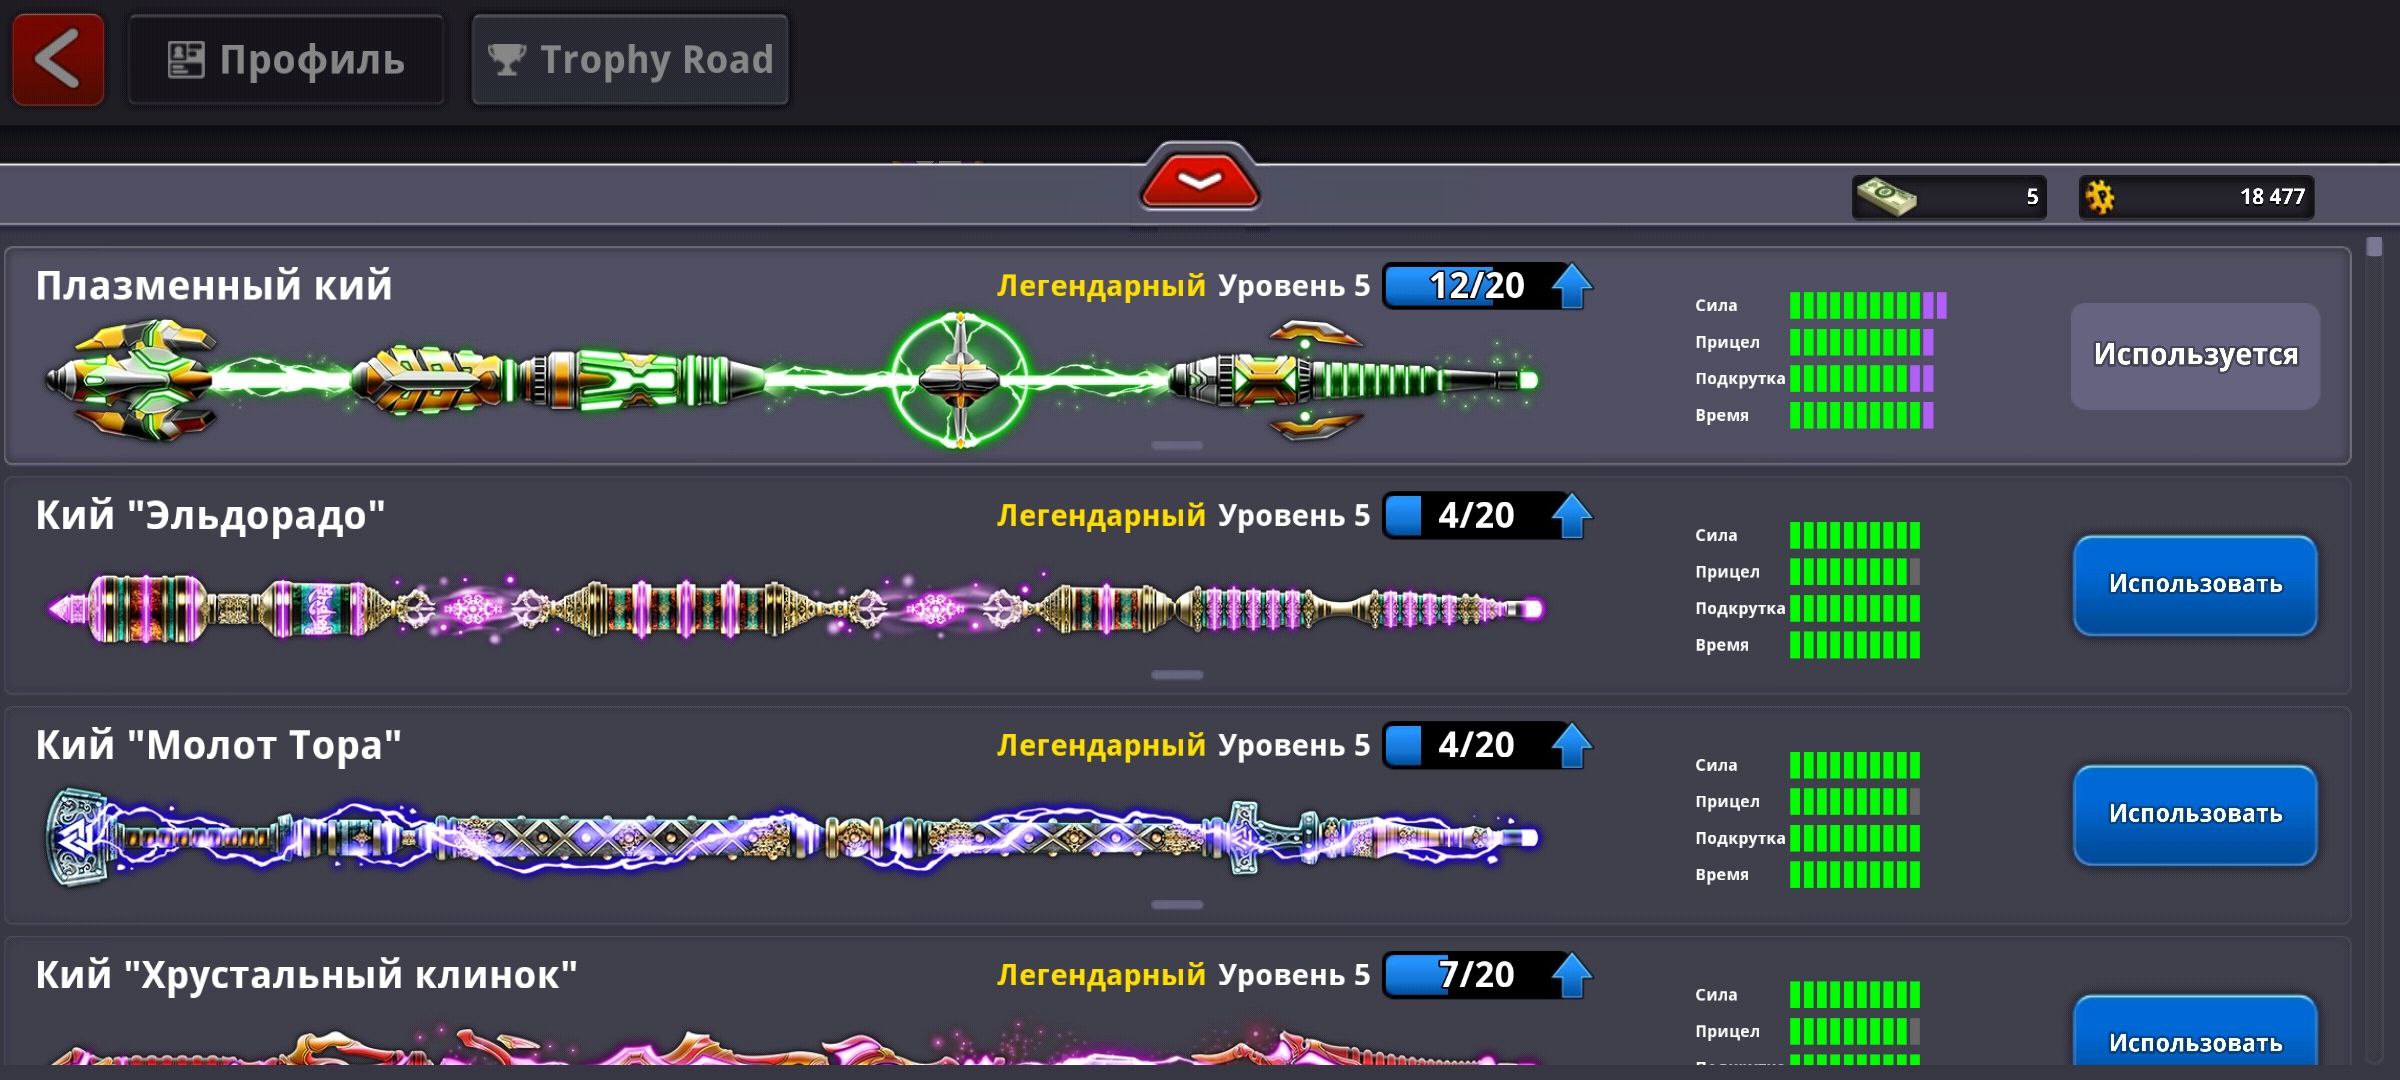Open the Trophy Road tab
This screenshot has height=1080, width=2400.
pos(630,60)
